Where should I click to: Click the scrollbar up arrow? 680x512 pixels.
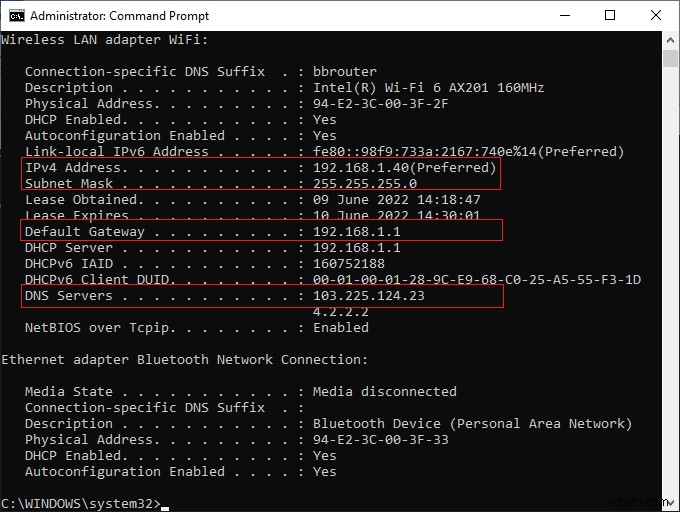point(671,40)
